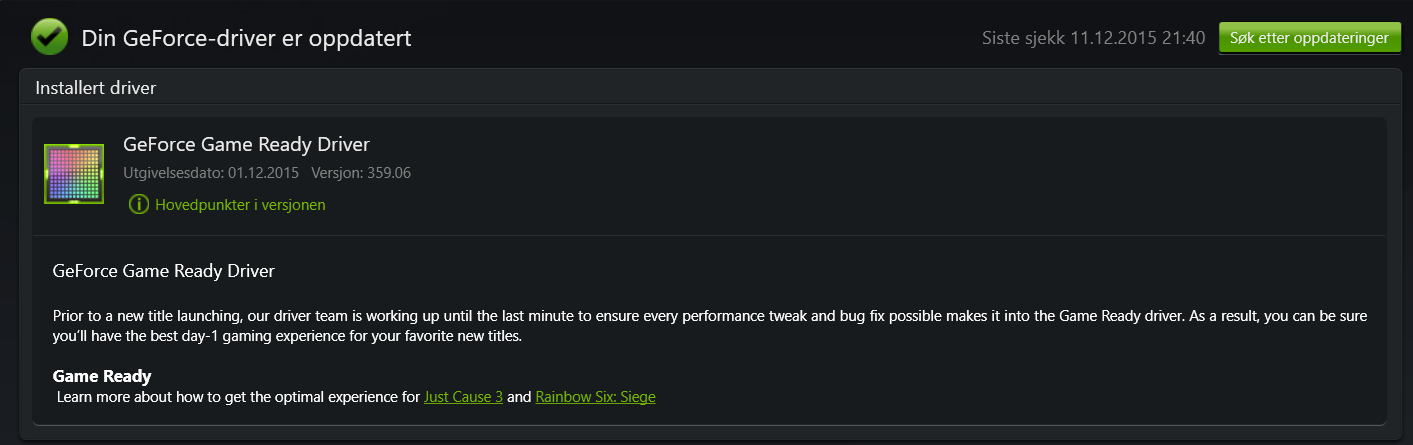
Task: Click the release notes GeForce Game Ready Driver heading
Action: pos(163,271)
